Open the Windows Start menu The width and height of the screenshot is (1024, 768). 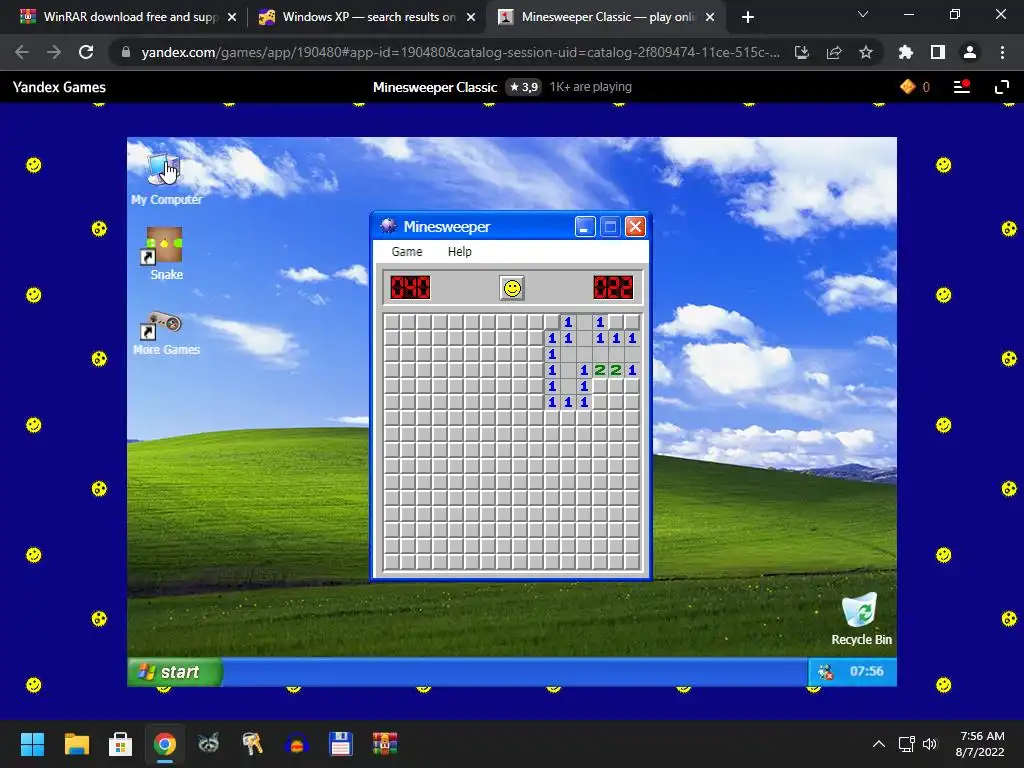click(32, 744)
